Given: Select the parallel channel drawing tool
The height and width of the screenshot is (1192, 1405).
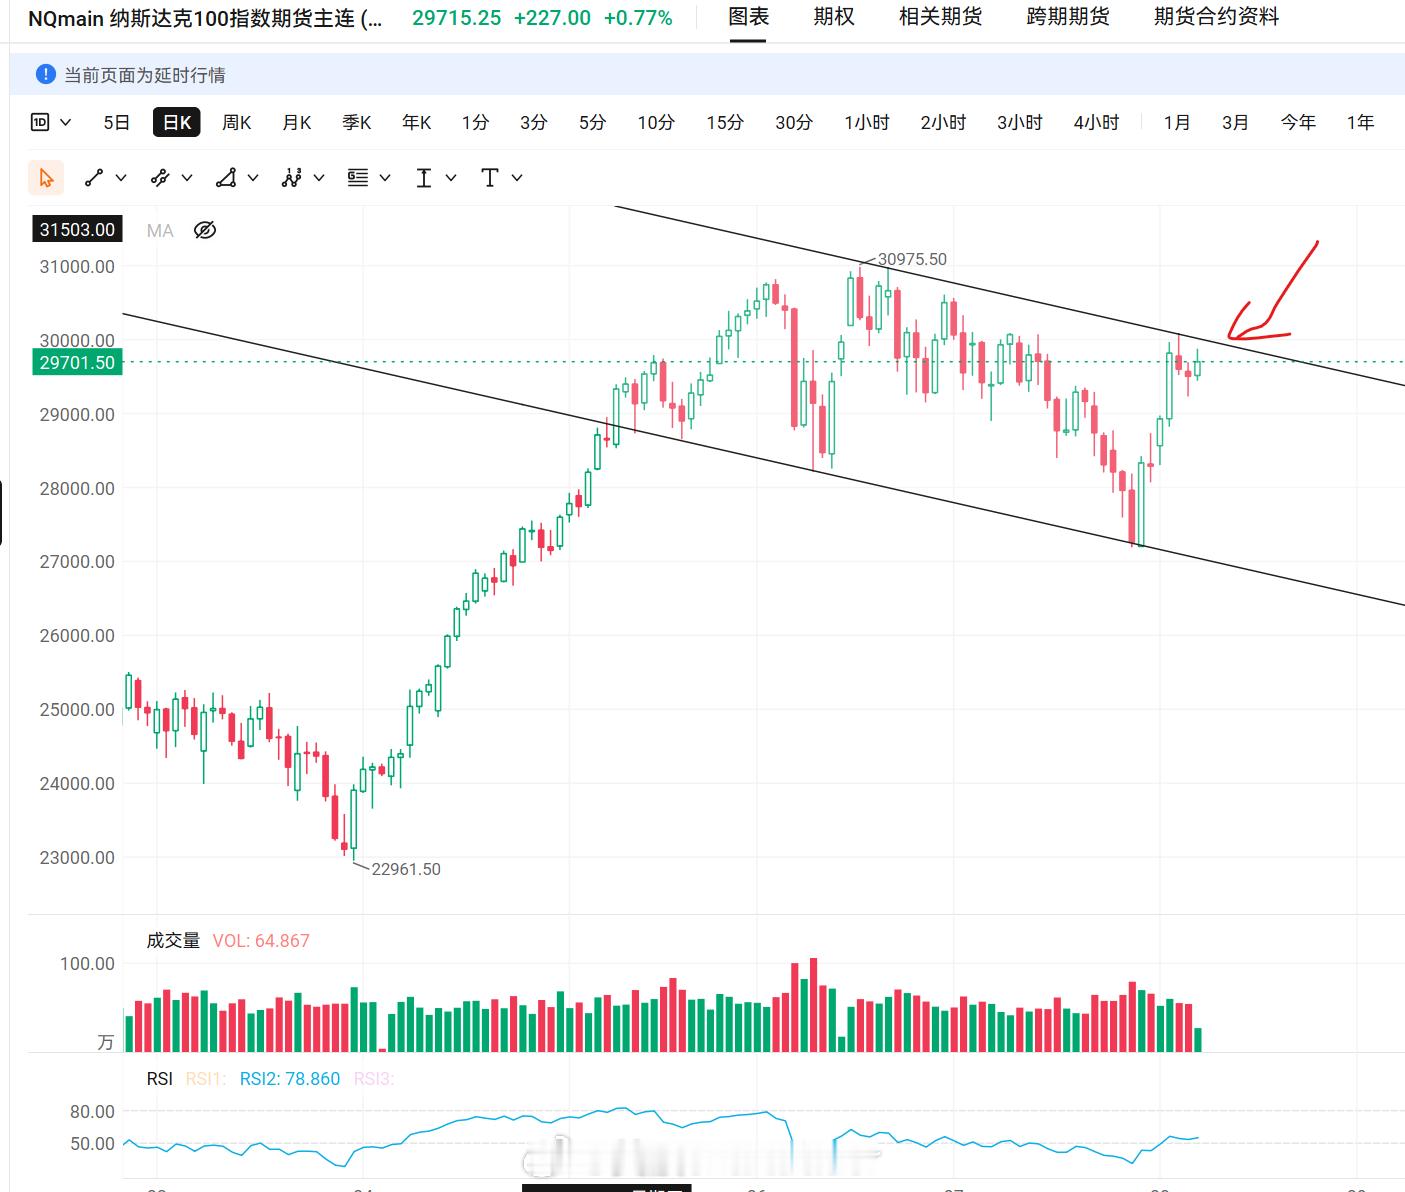Looking at the screenshot, I should coord(160,178).
